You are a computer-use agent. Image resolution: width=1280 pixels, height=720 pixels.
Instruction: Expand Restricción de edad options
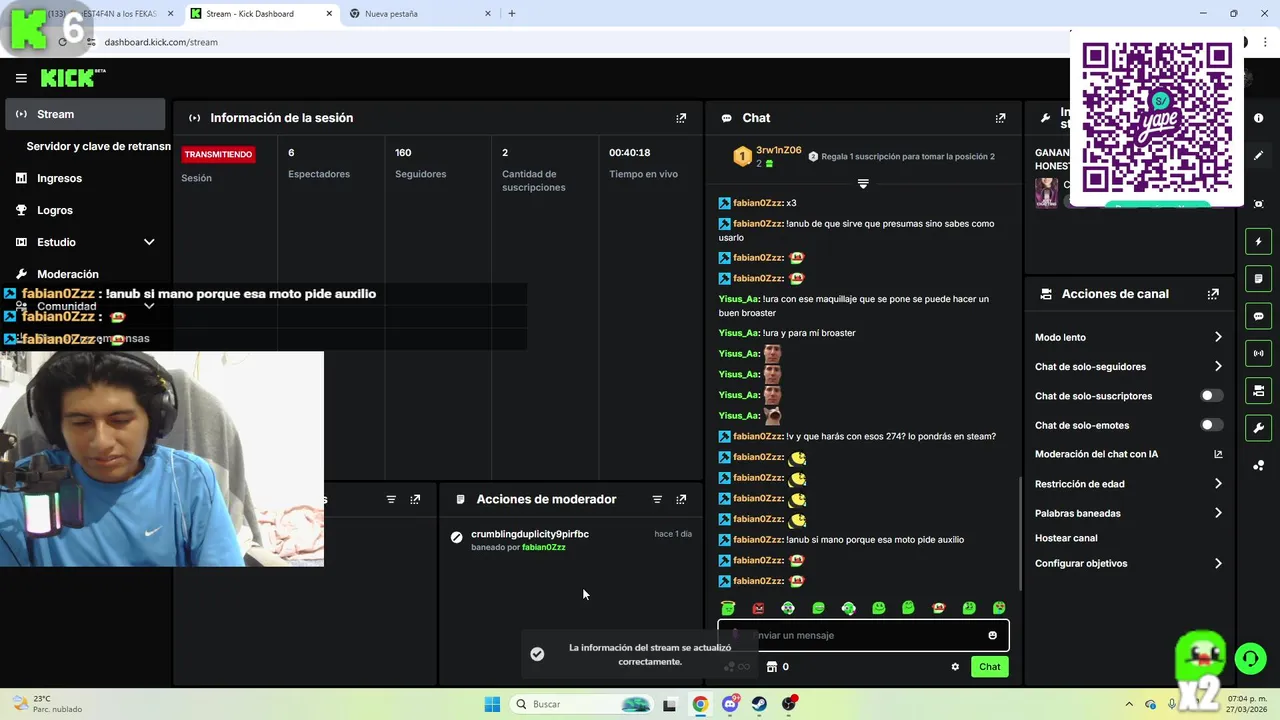pos(1218,484)
